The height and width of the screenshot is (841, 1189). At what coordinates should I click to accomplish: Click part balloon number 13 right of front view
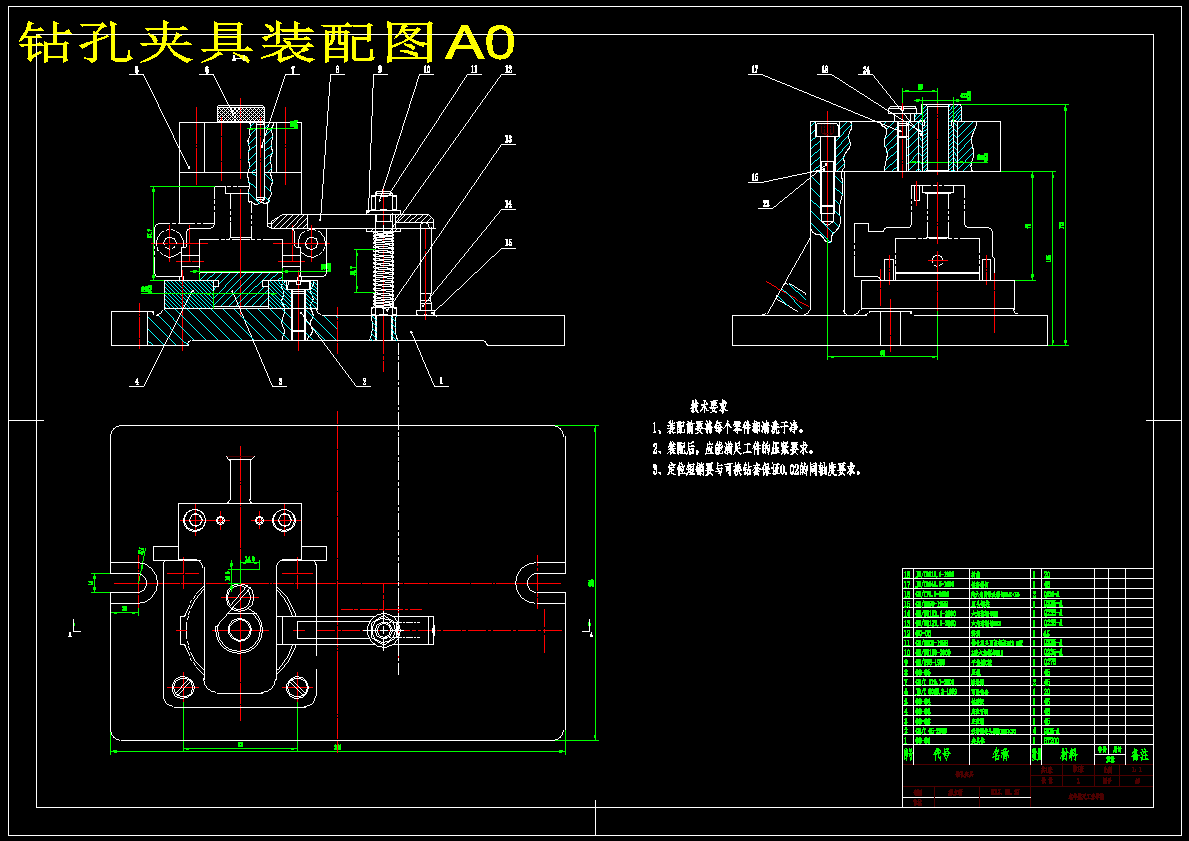tap(507, 139)
